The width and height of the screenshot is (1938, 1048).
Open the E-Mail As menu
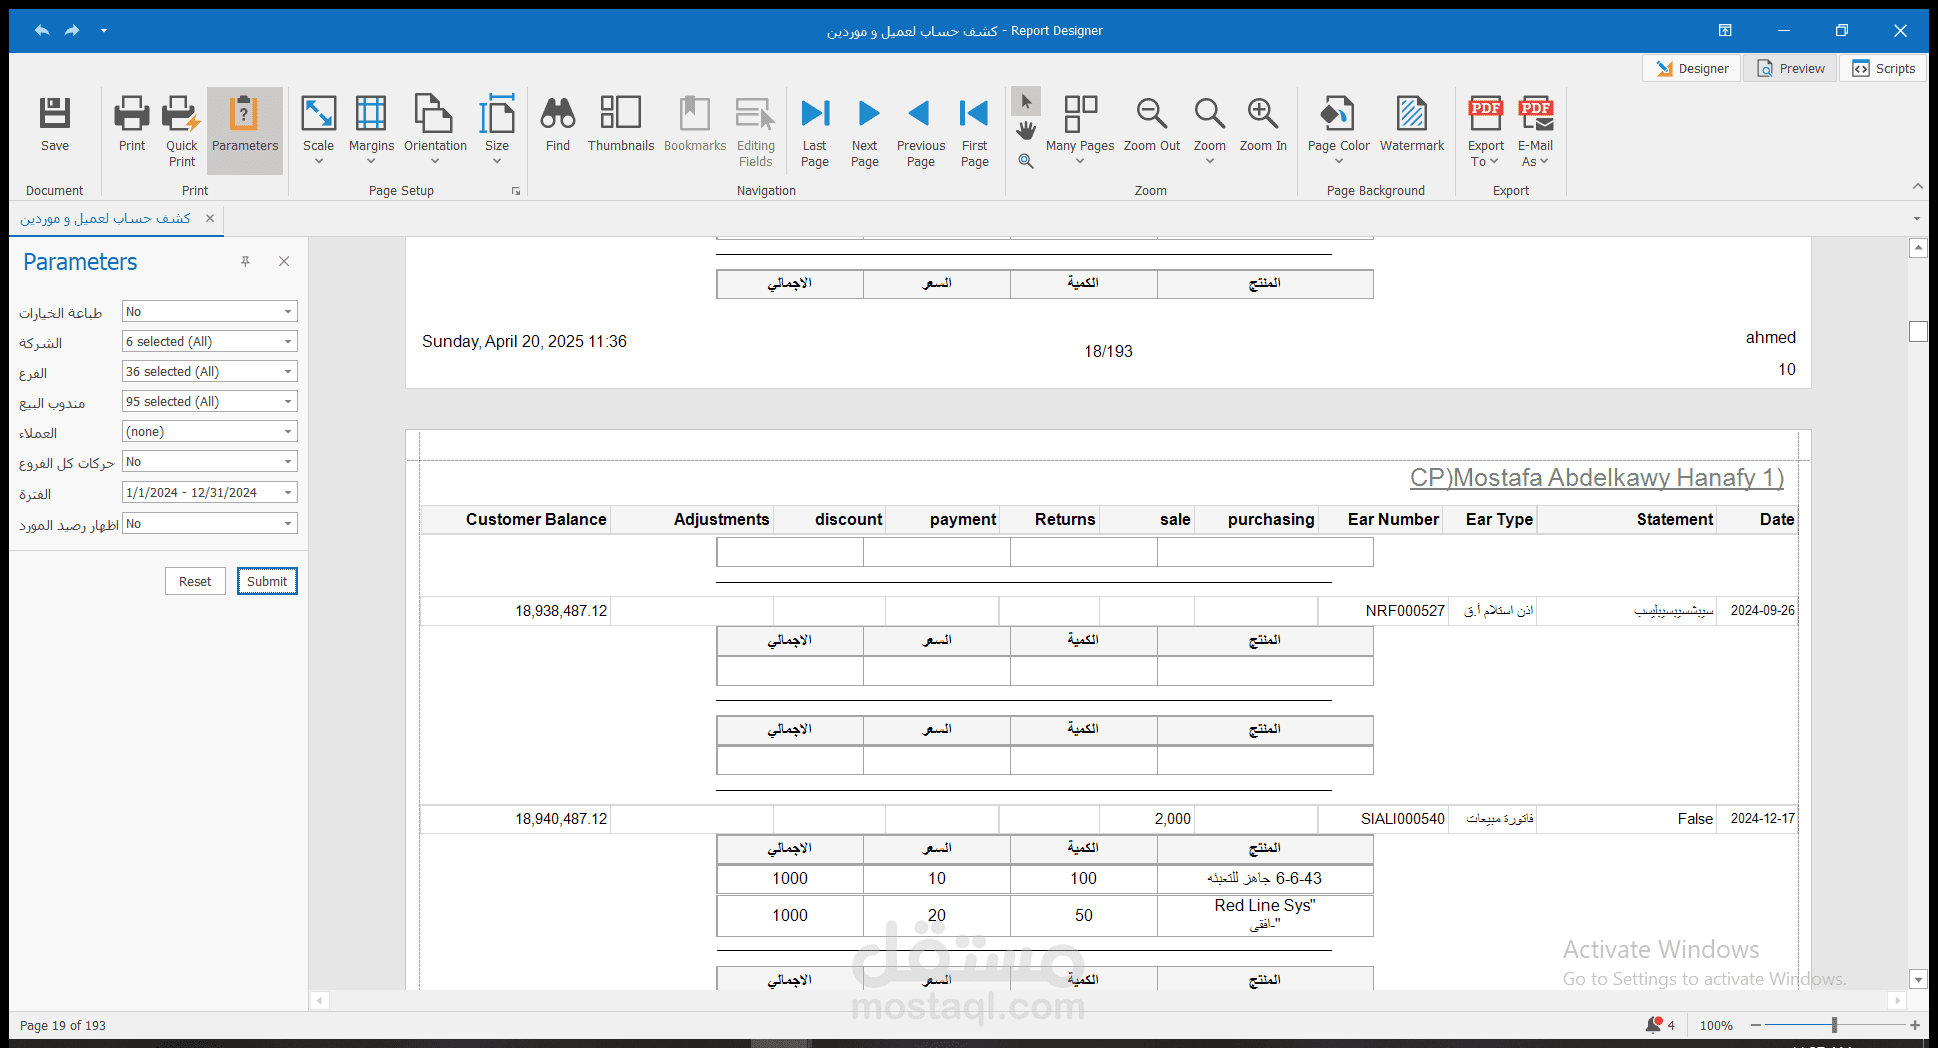click(1535, 132)
